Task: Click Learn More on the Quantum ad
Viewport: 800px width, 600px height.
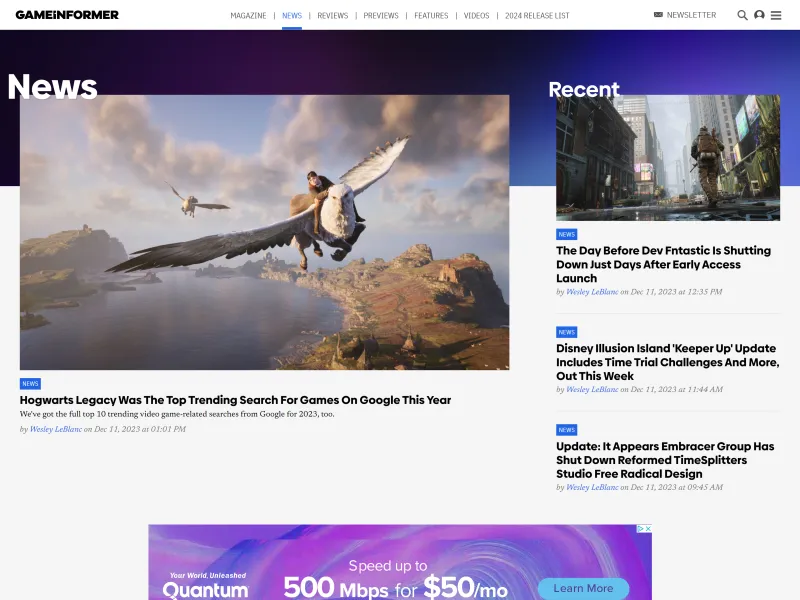Action: (583, 589)
